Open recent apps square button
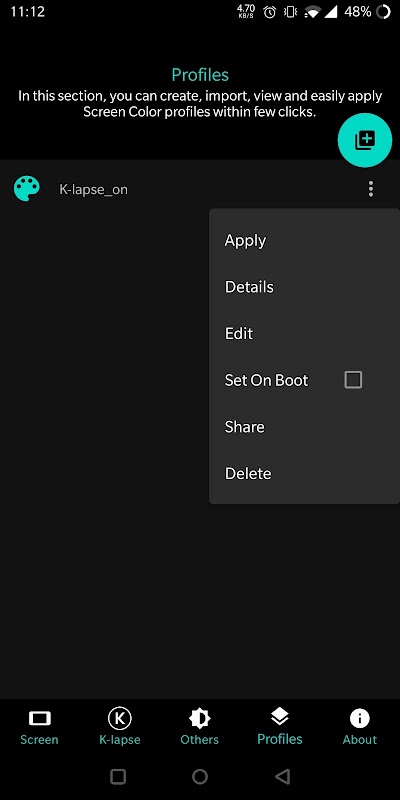The width and height of the screenshot is (400, 800). [x=118, y=777]
